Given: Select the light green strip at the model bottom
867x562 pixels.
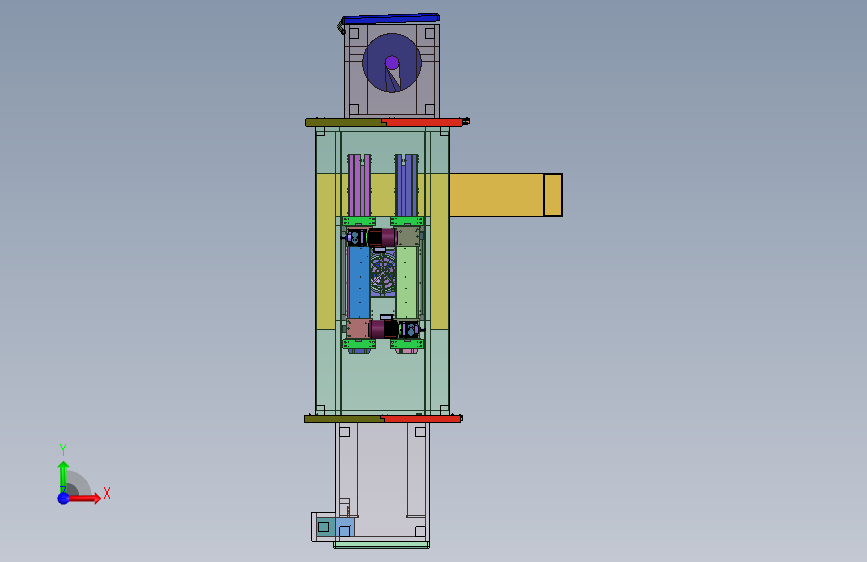Looking at the screenshot, I should coord(381,545).
